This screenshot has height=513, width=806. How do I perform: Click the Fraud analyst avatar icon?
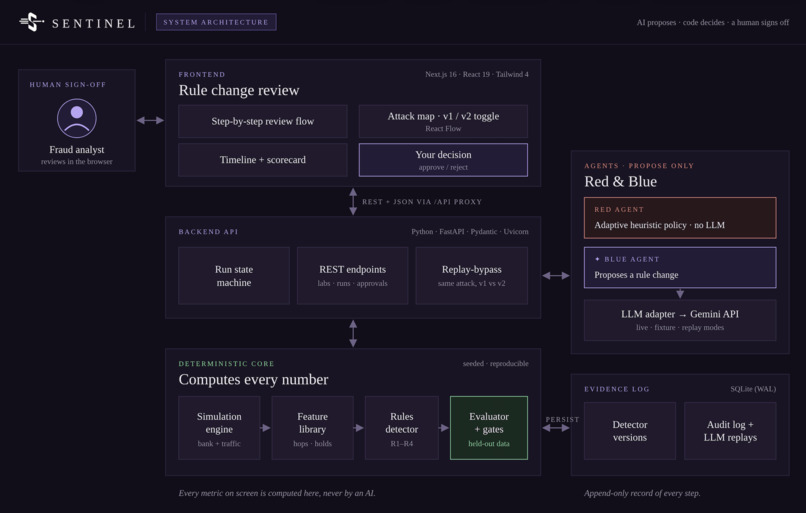click(77, 118)
